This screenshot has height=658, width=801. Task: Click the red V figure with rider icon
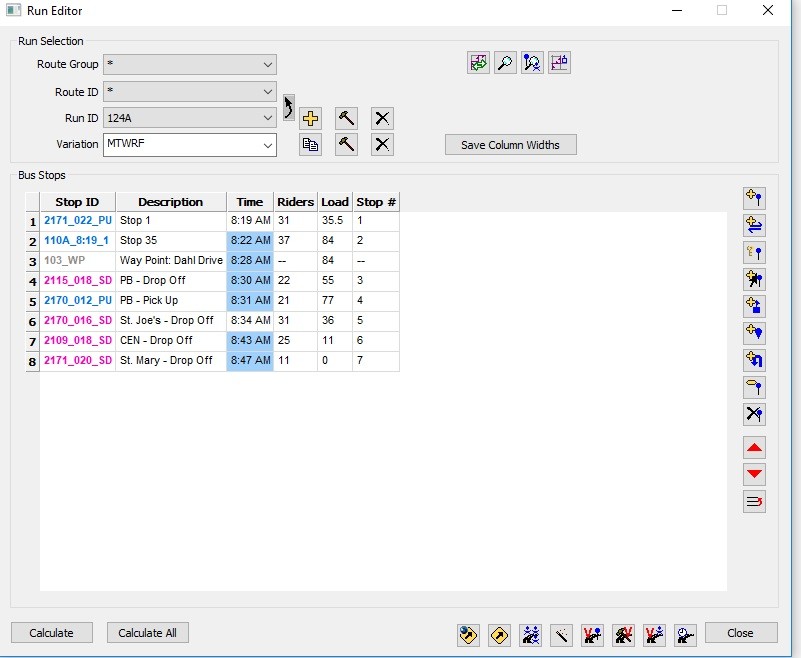(x=654, y=635)
